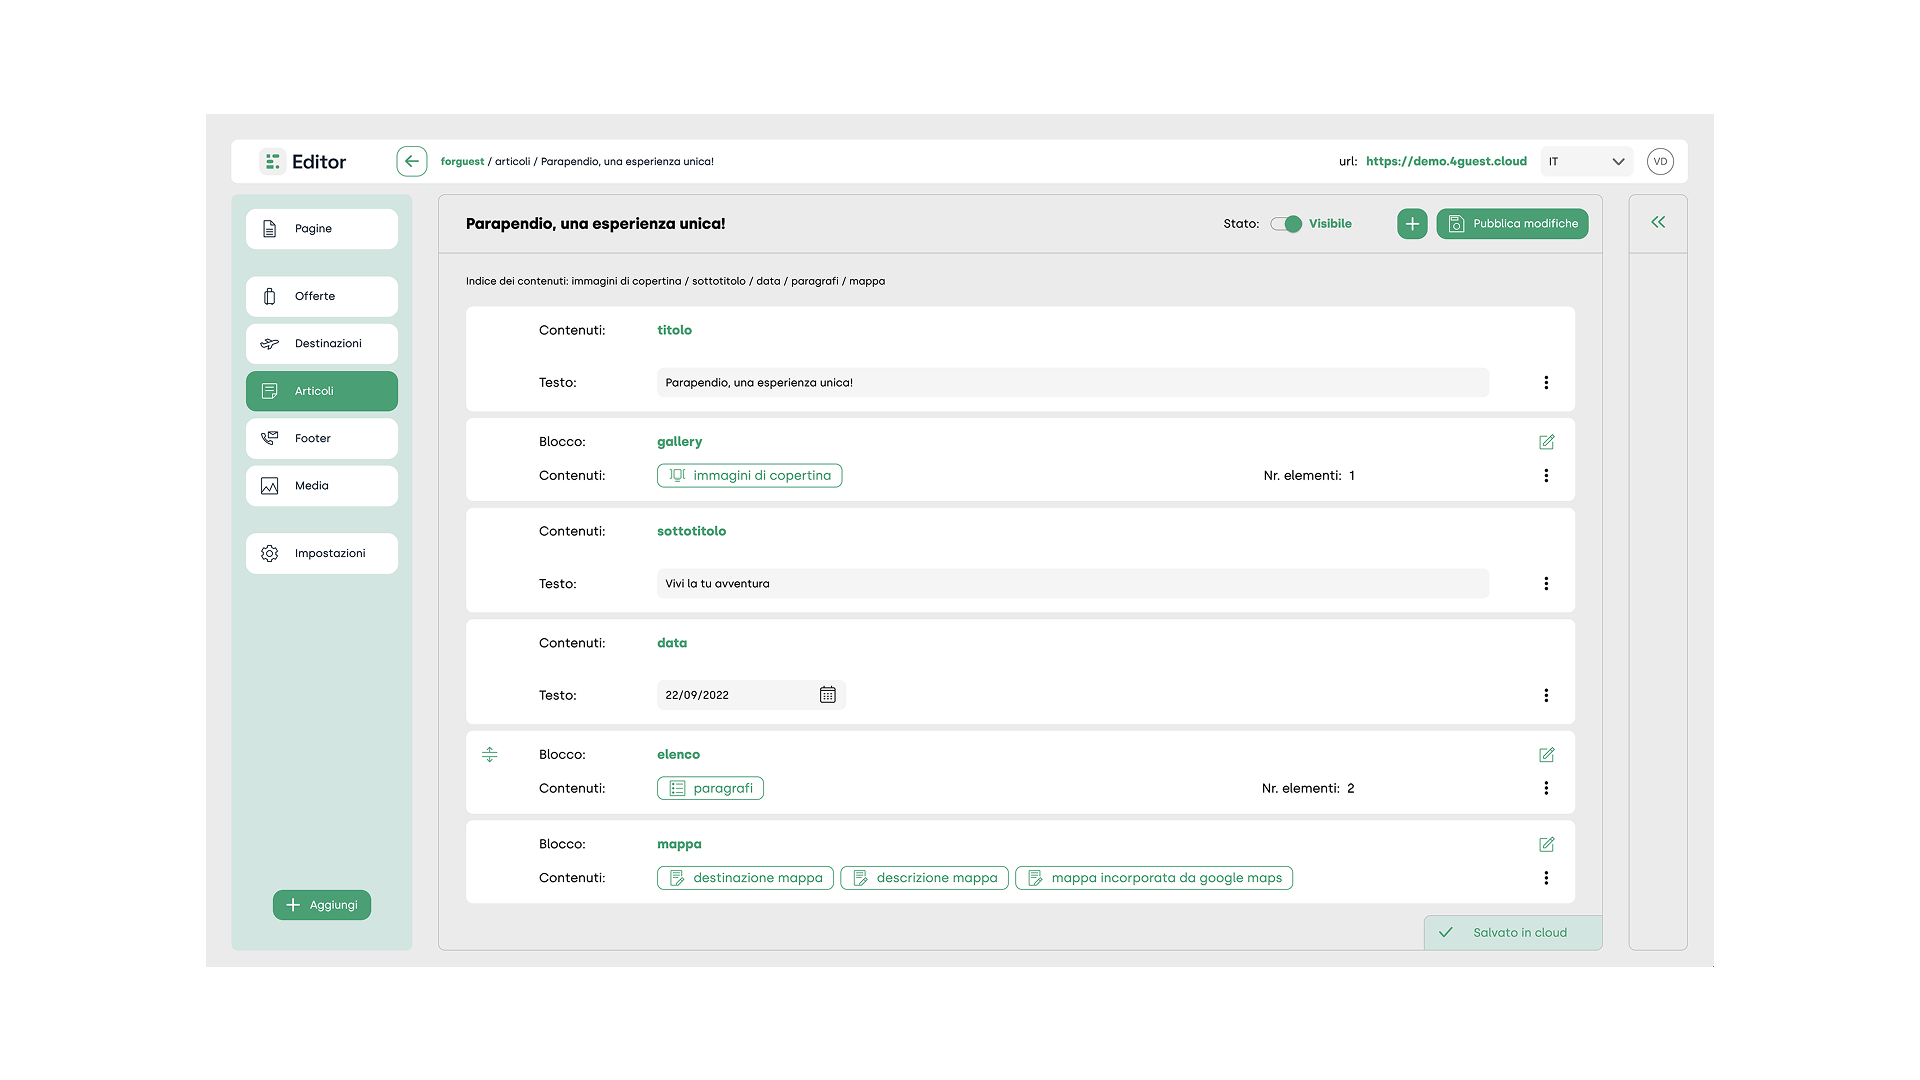Open Impostazioni settings
Image resolution: width=1920 pixels, height=1080 pixels.
click(x=322, y=554)
